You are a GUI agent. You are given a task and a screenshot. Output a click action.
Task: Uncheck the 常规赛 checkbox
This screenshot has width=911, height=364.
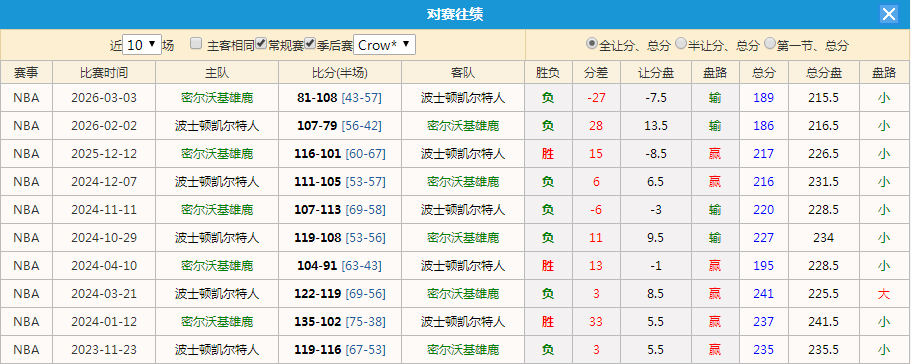point(261,43)
